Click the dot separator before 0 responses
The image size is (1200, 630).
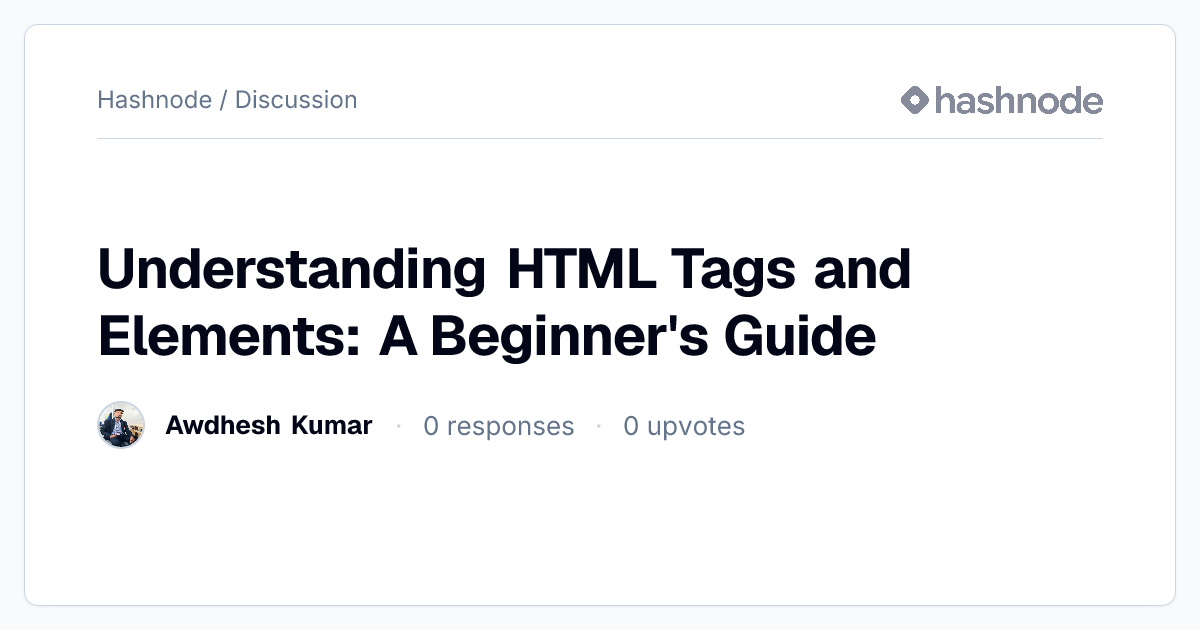click(x=398, y=426)
